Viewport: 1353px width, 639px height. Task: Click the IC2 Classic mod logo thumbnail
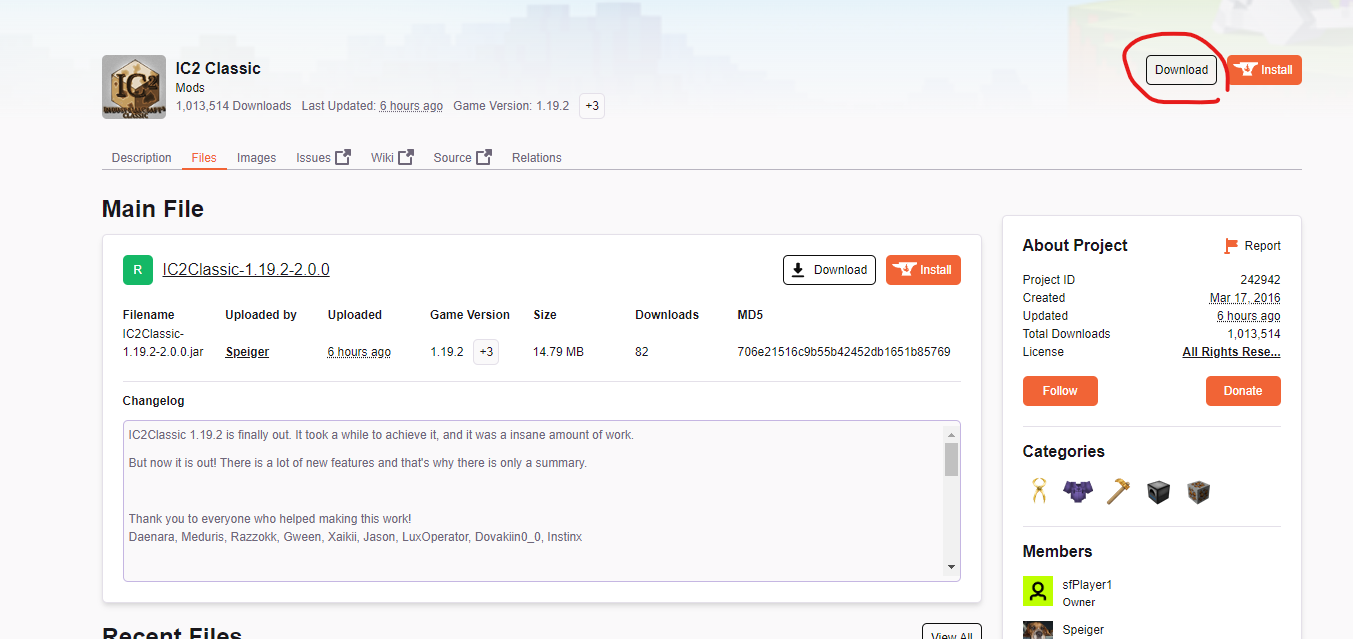[134, 87]
